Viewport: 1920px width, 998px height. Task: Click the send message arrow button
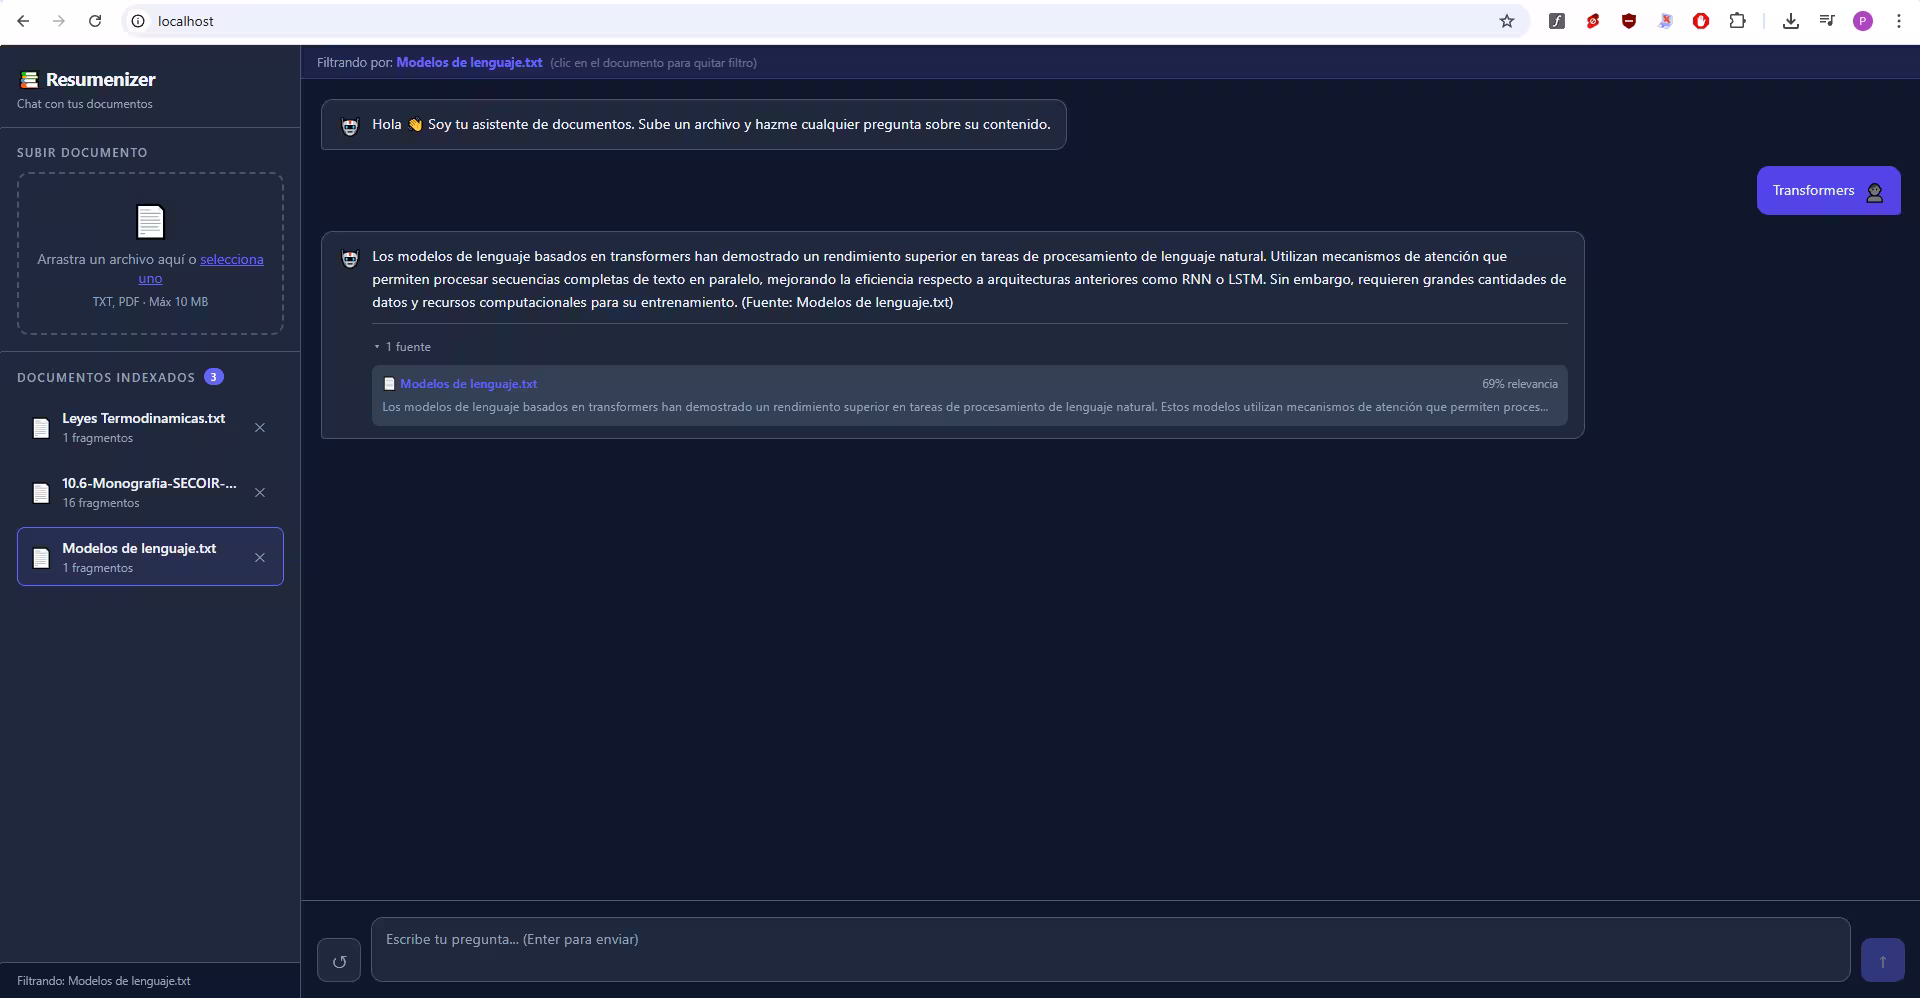coord(1882,960)
